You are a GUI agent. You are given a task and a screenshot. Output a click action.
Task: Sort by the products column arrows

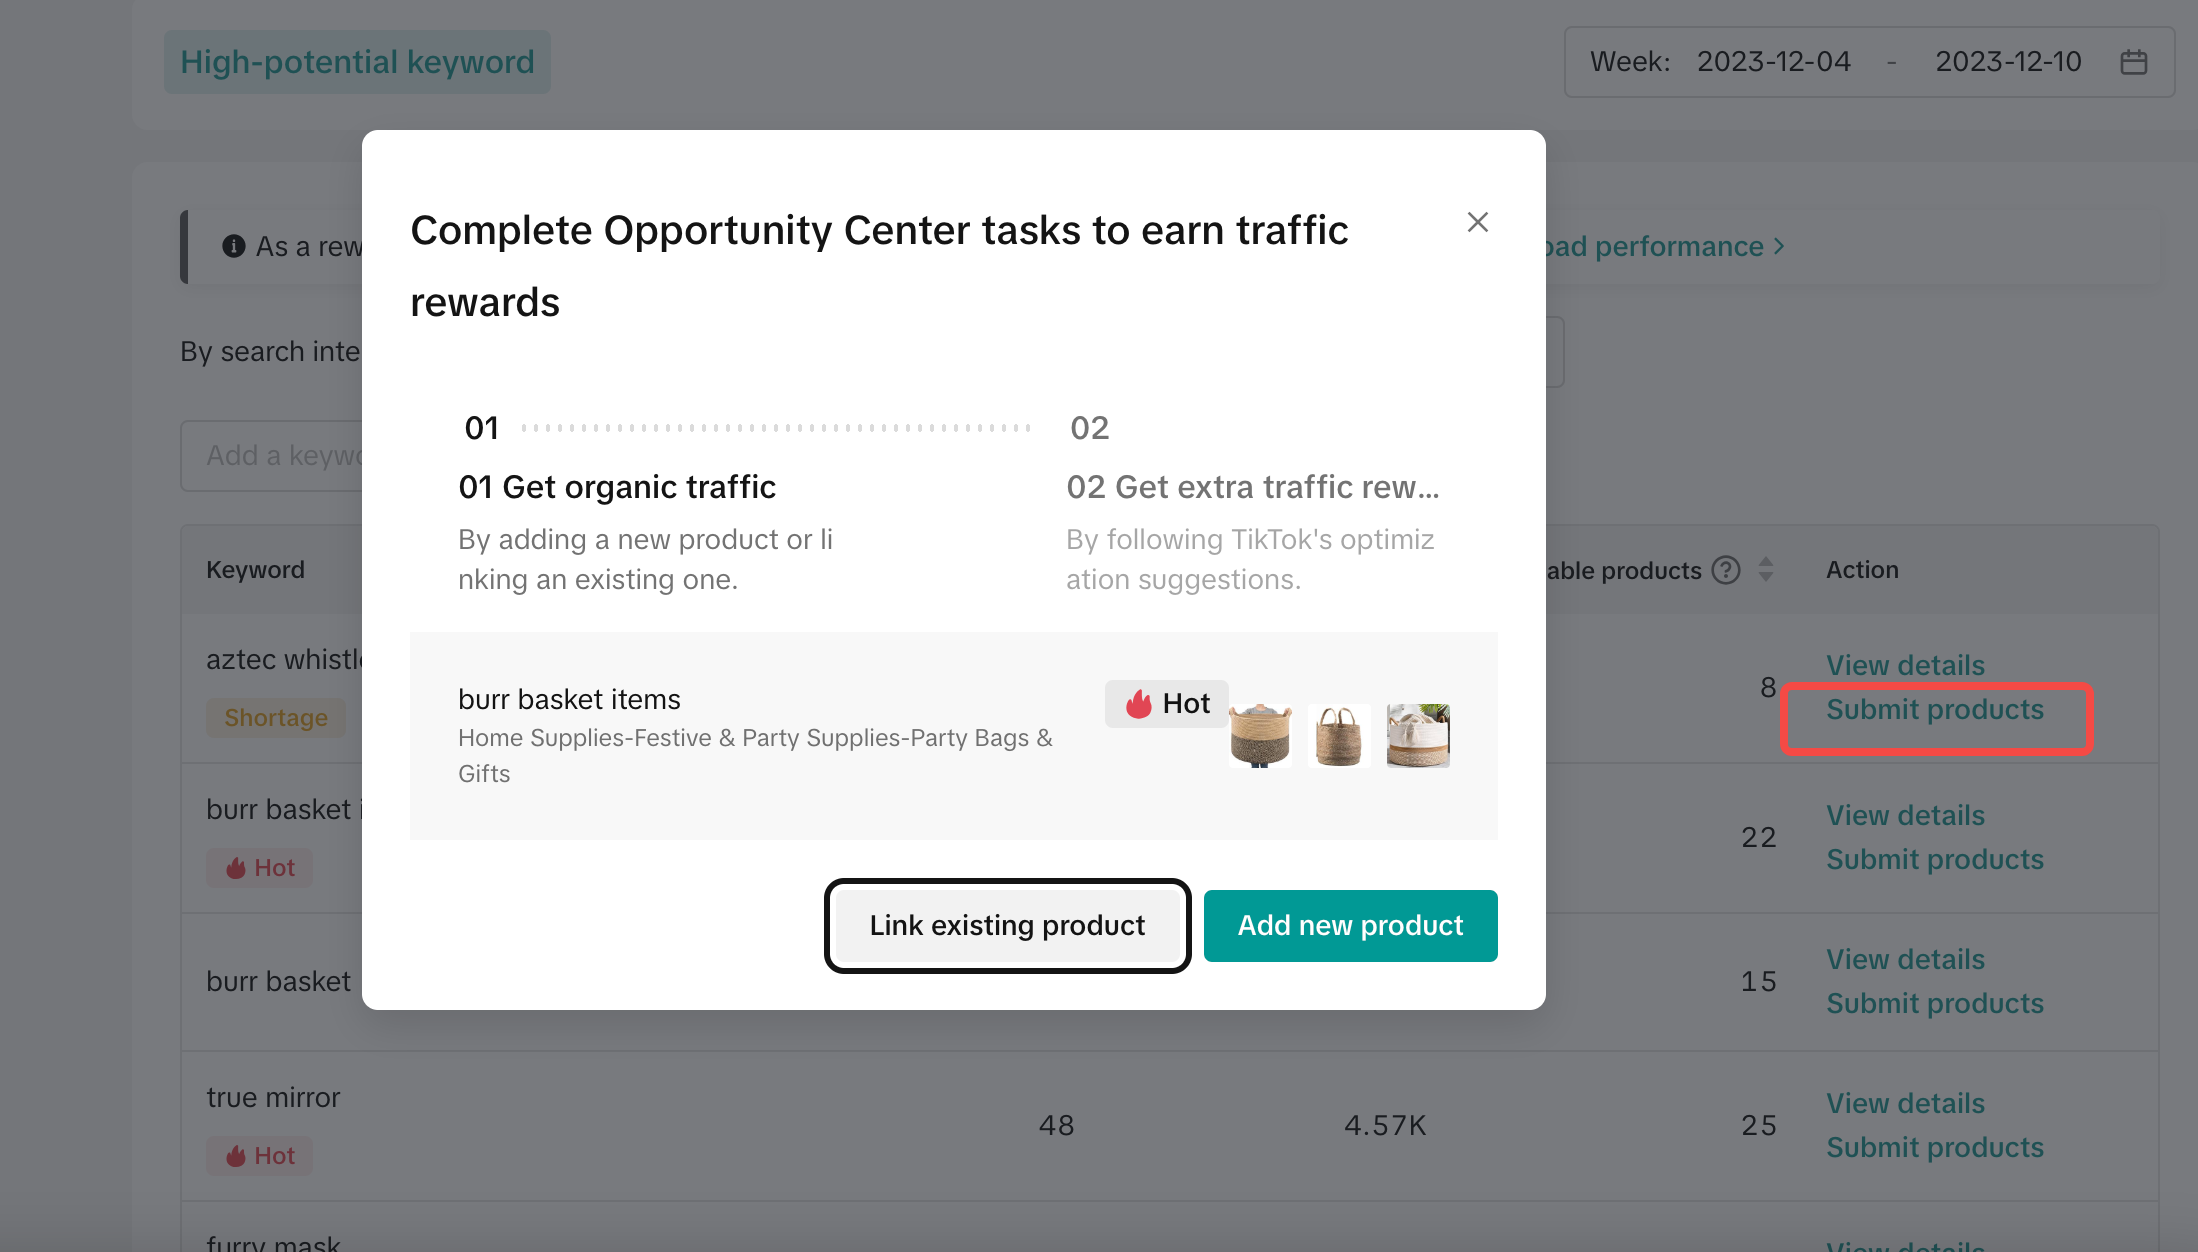[x=1766, y=570]
